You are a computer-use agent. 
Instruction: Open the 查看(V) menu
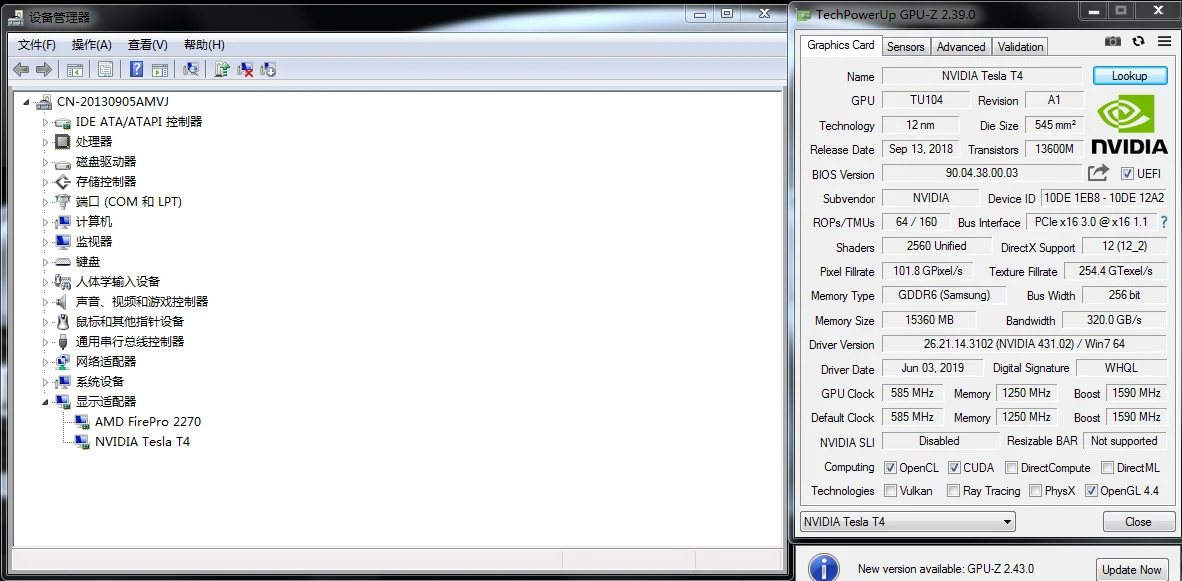(148, 44)
